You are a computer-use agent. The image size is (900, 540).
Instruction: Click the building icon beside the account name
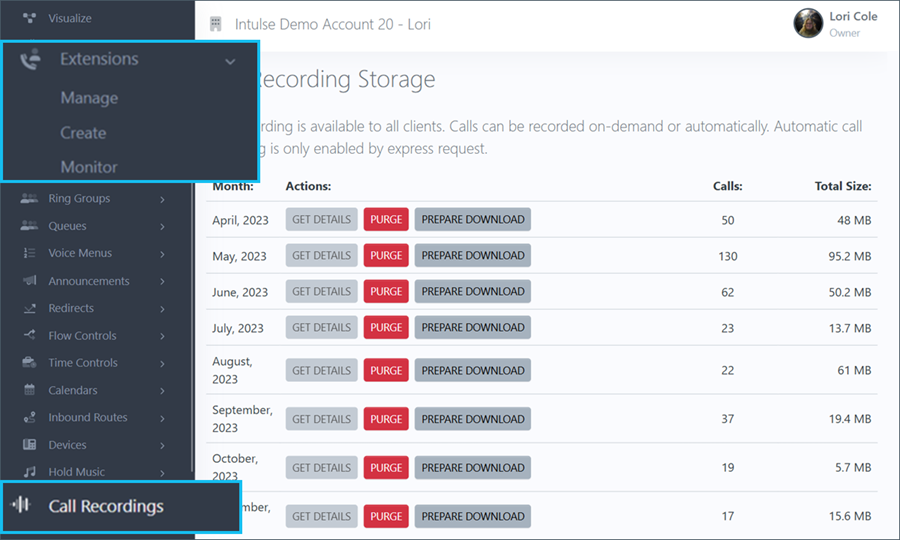point(215,24)
